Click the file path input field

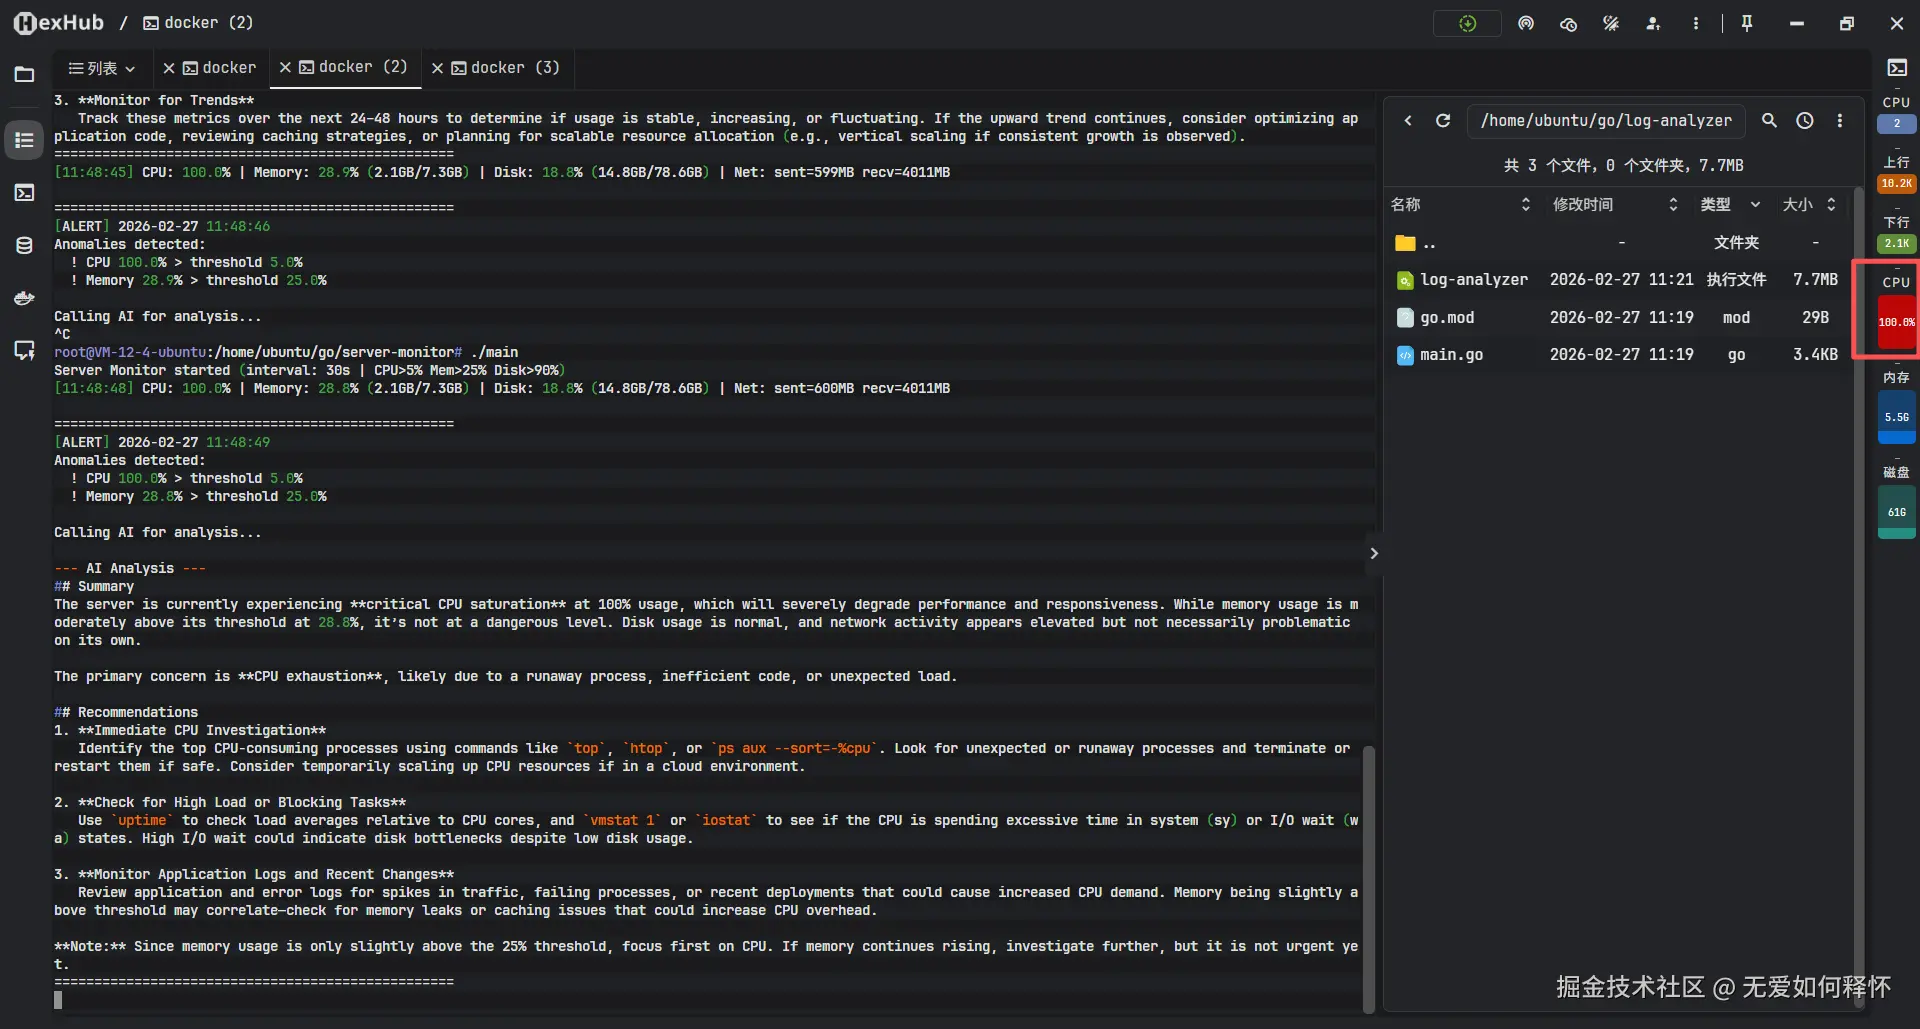[1606, 121]
